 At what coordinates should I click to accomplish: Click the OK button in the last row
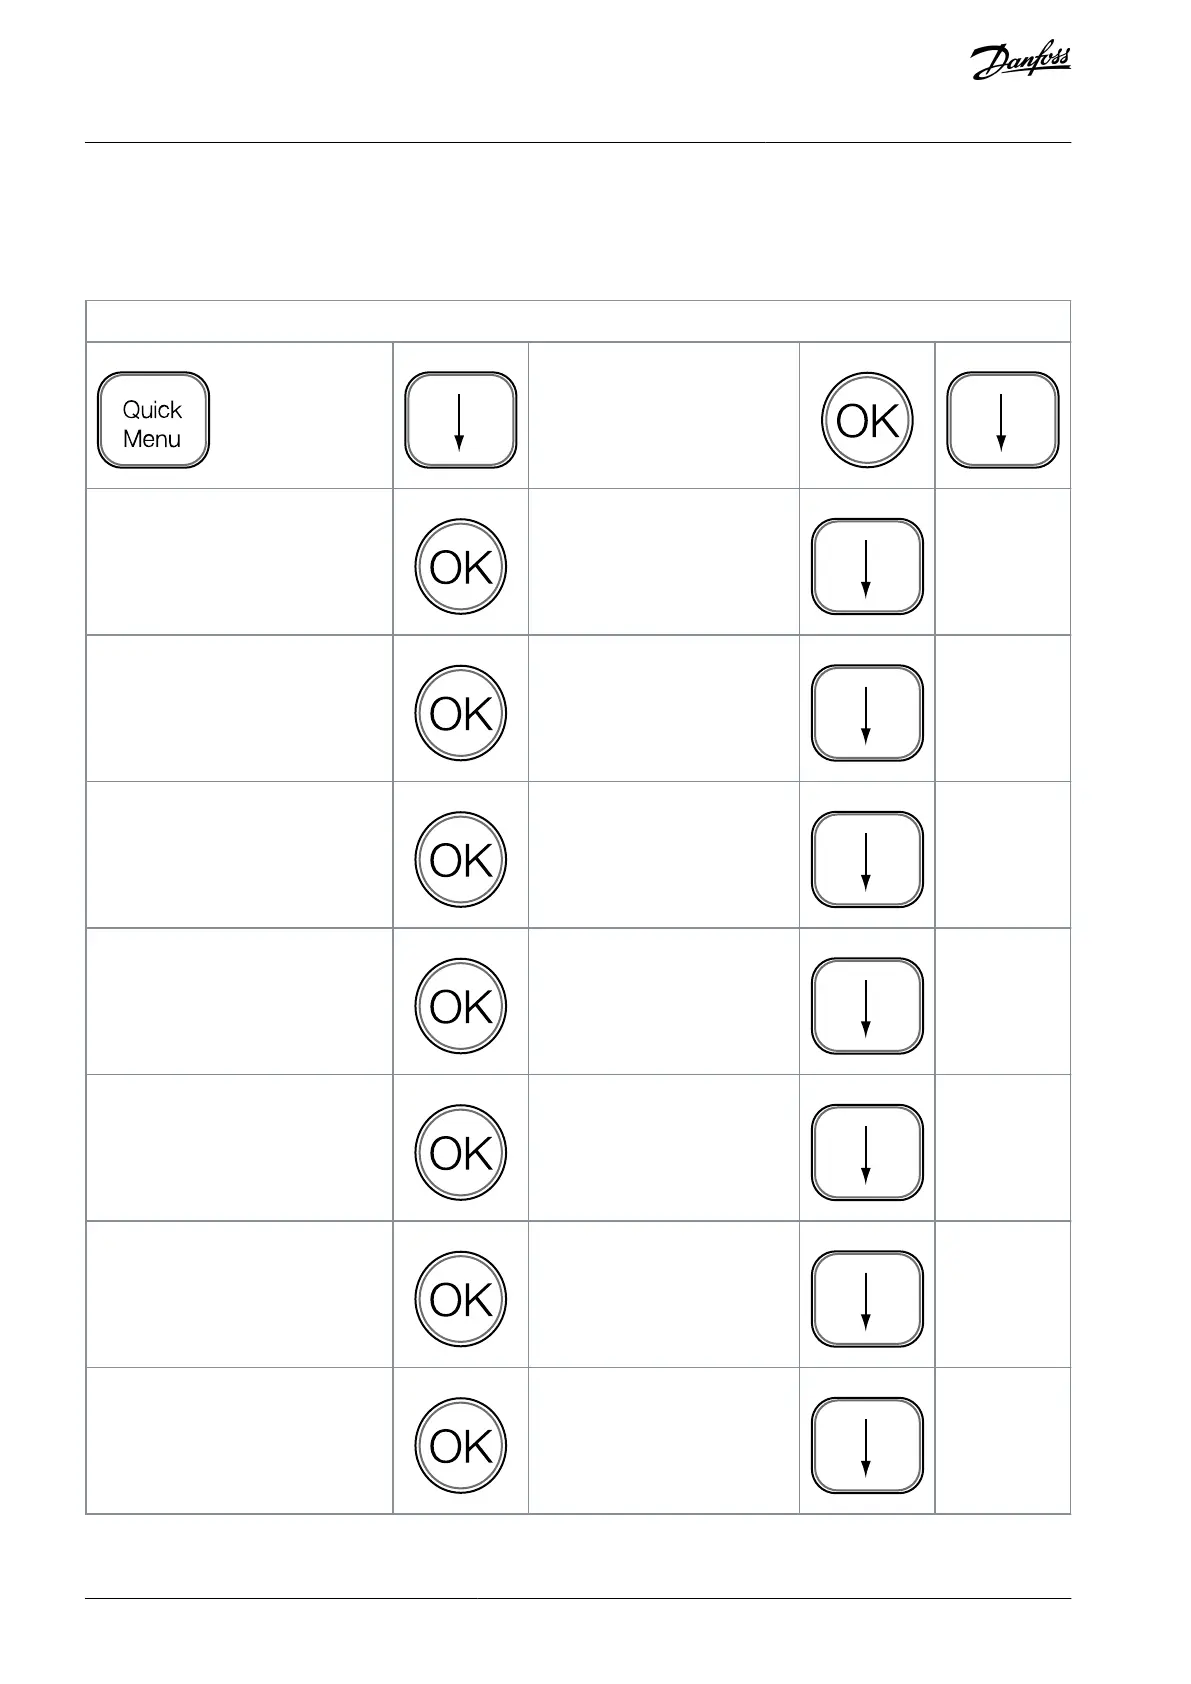461,1446
